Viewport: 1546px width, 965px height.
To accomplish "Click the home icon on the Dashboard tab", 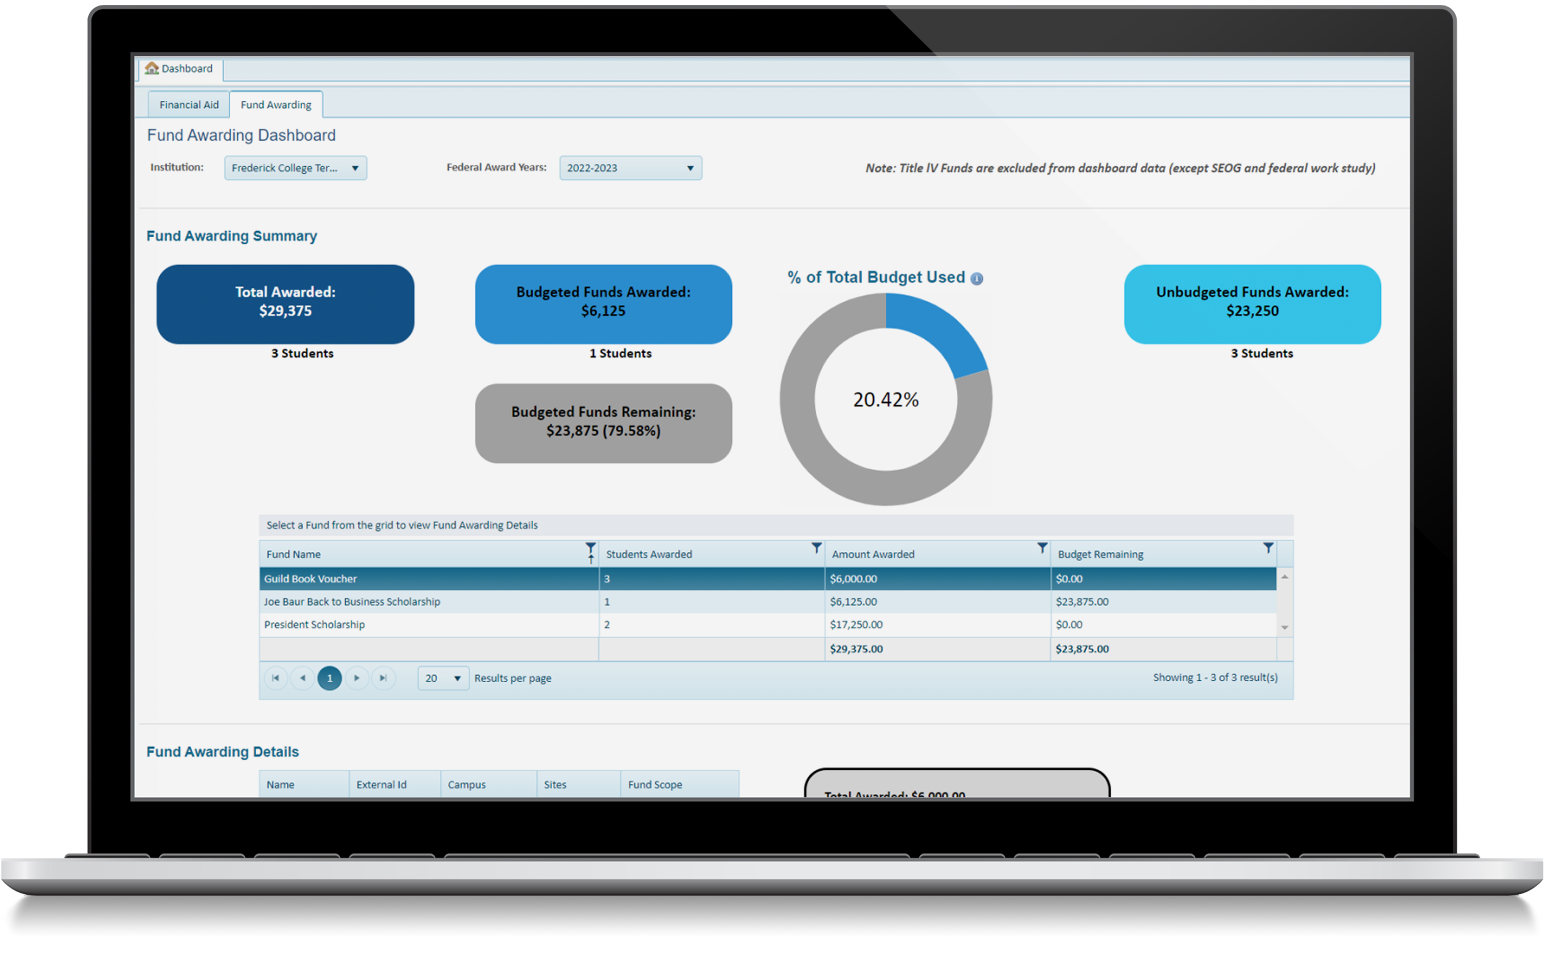I will click(150, 68).
